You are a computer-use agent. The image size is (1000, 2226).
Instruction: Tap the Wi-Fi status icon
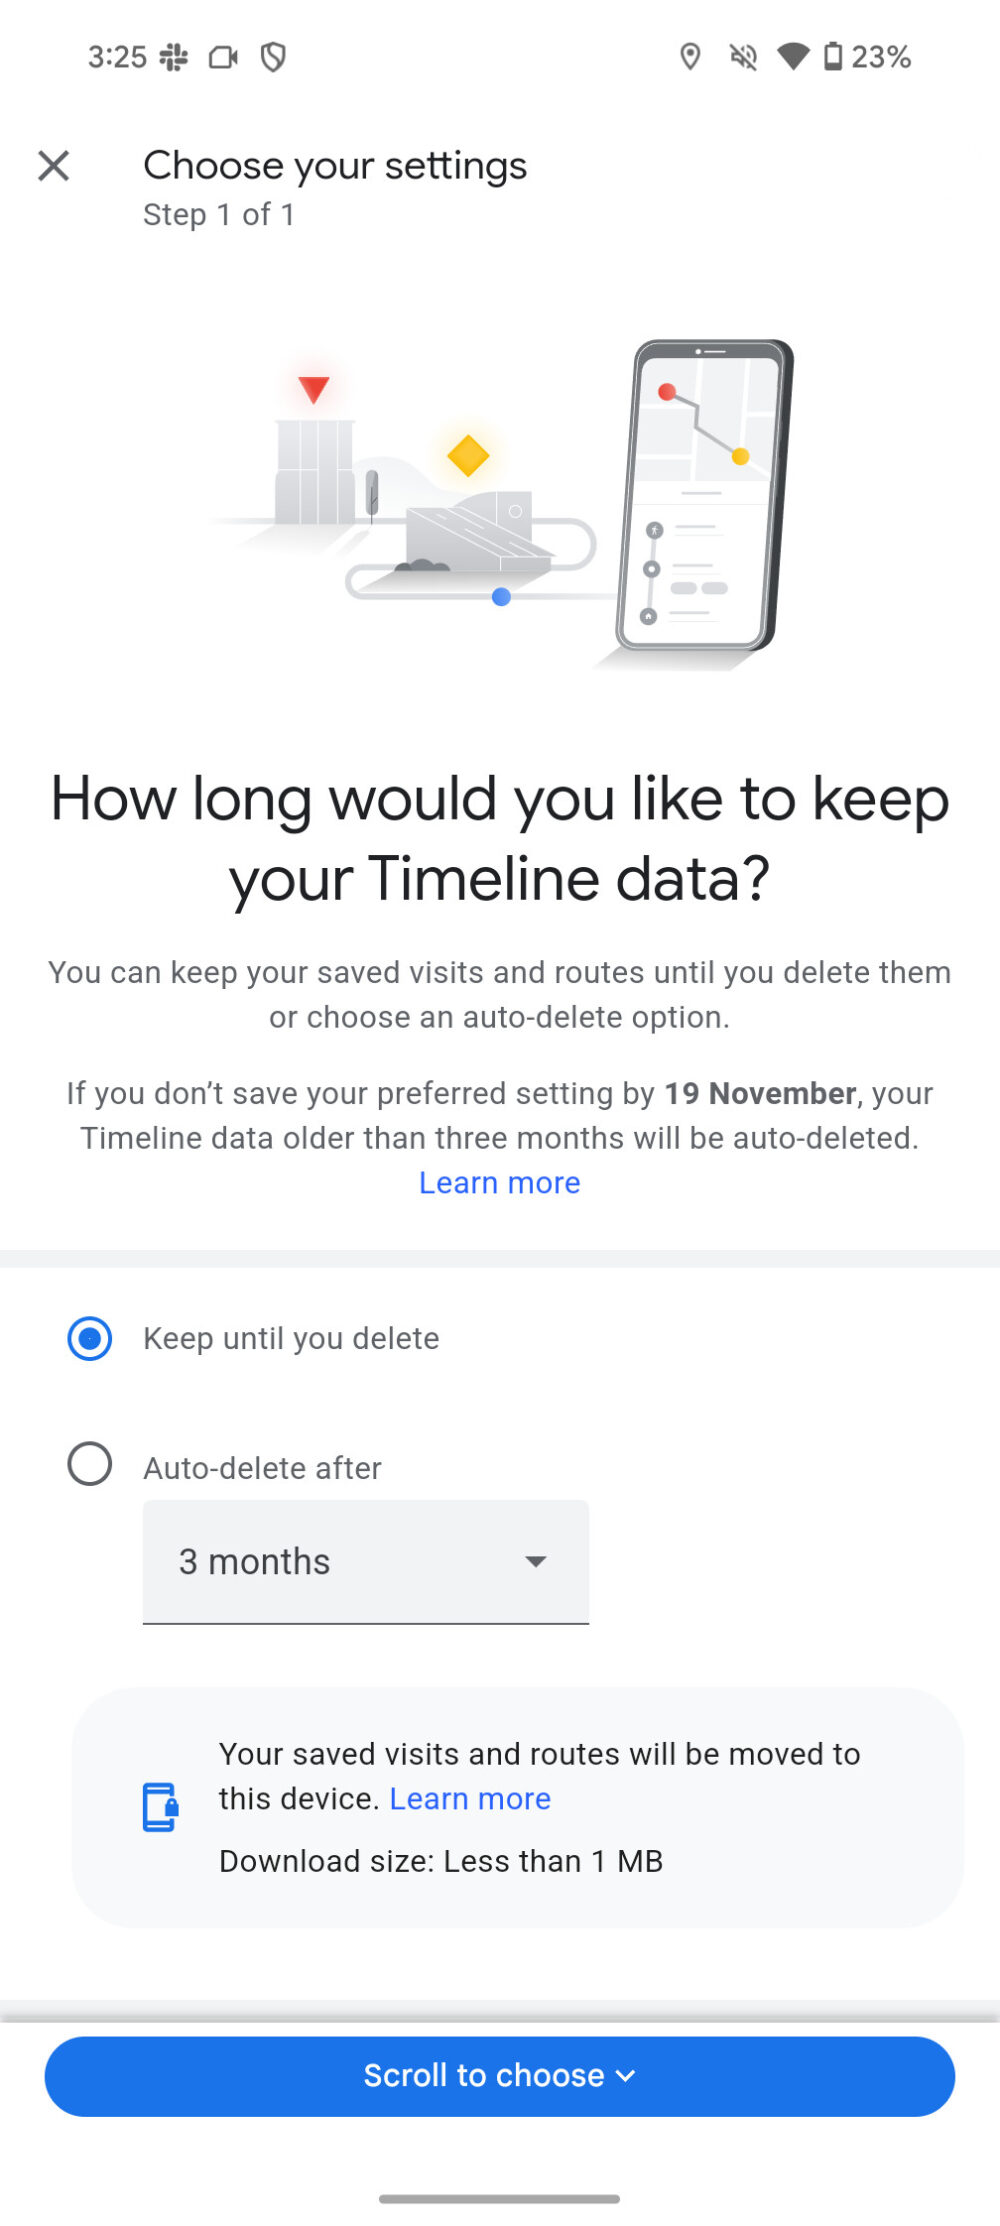point(794,57)
